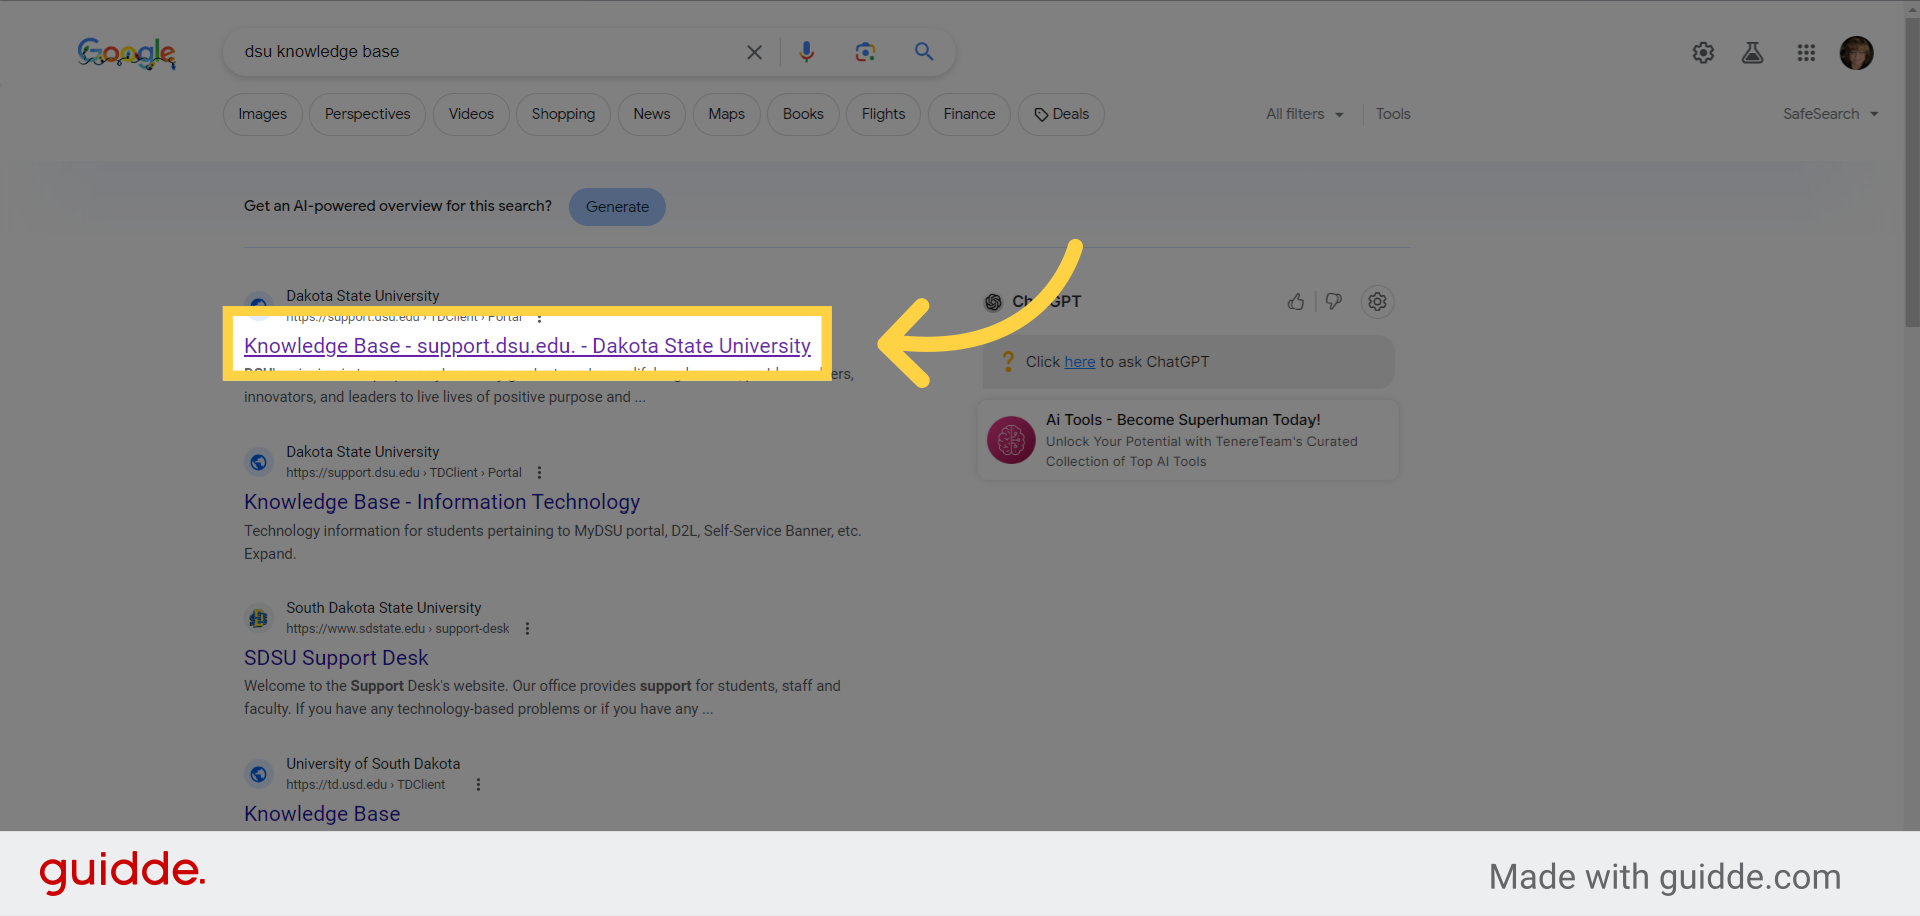The image size is (1920, 916).
Task: Click the pink brain Ai Tools icon
Action: coord(1011,440)
